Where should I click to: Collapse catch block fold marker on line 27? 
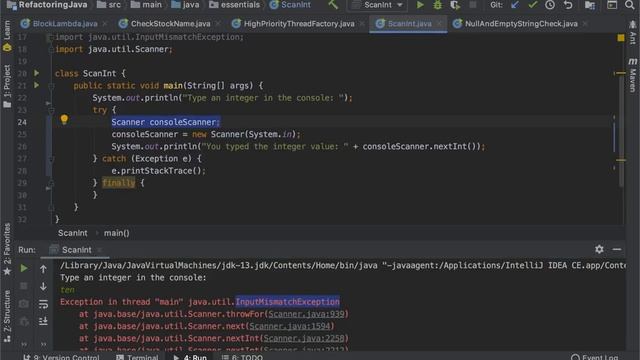pos(51,159)
